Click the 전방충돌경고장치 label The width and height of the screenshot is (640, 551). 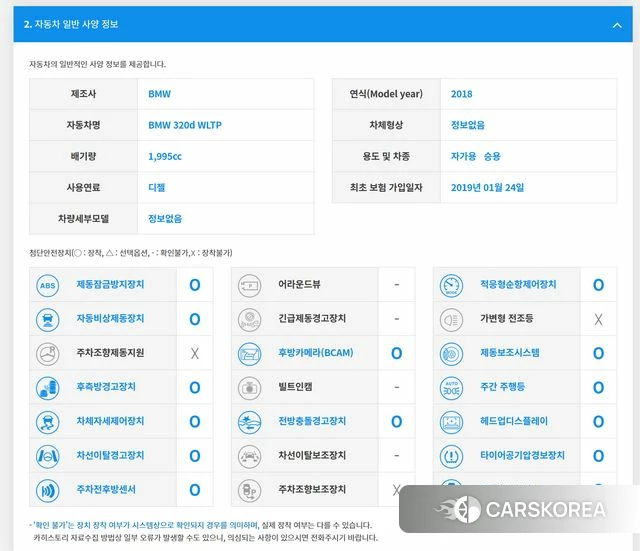tap(312, 421)
